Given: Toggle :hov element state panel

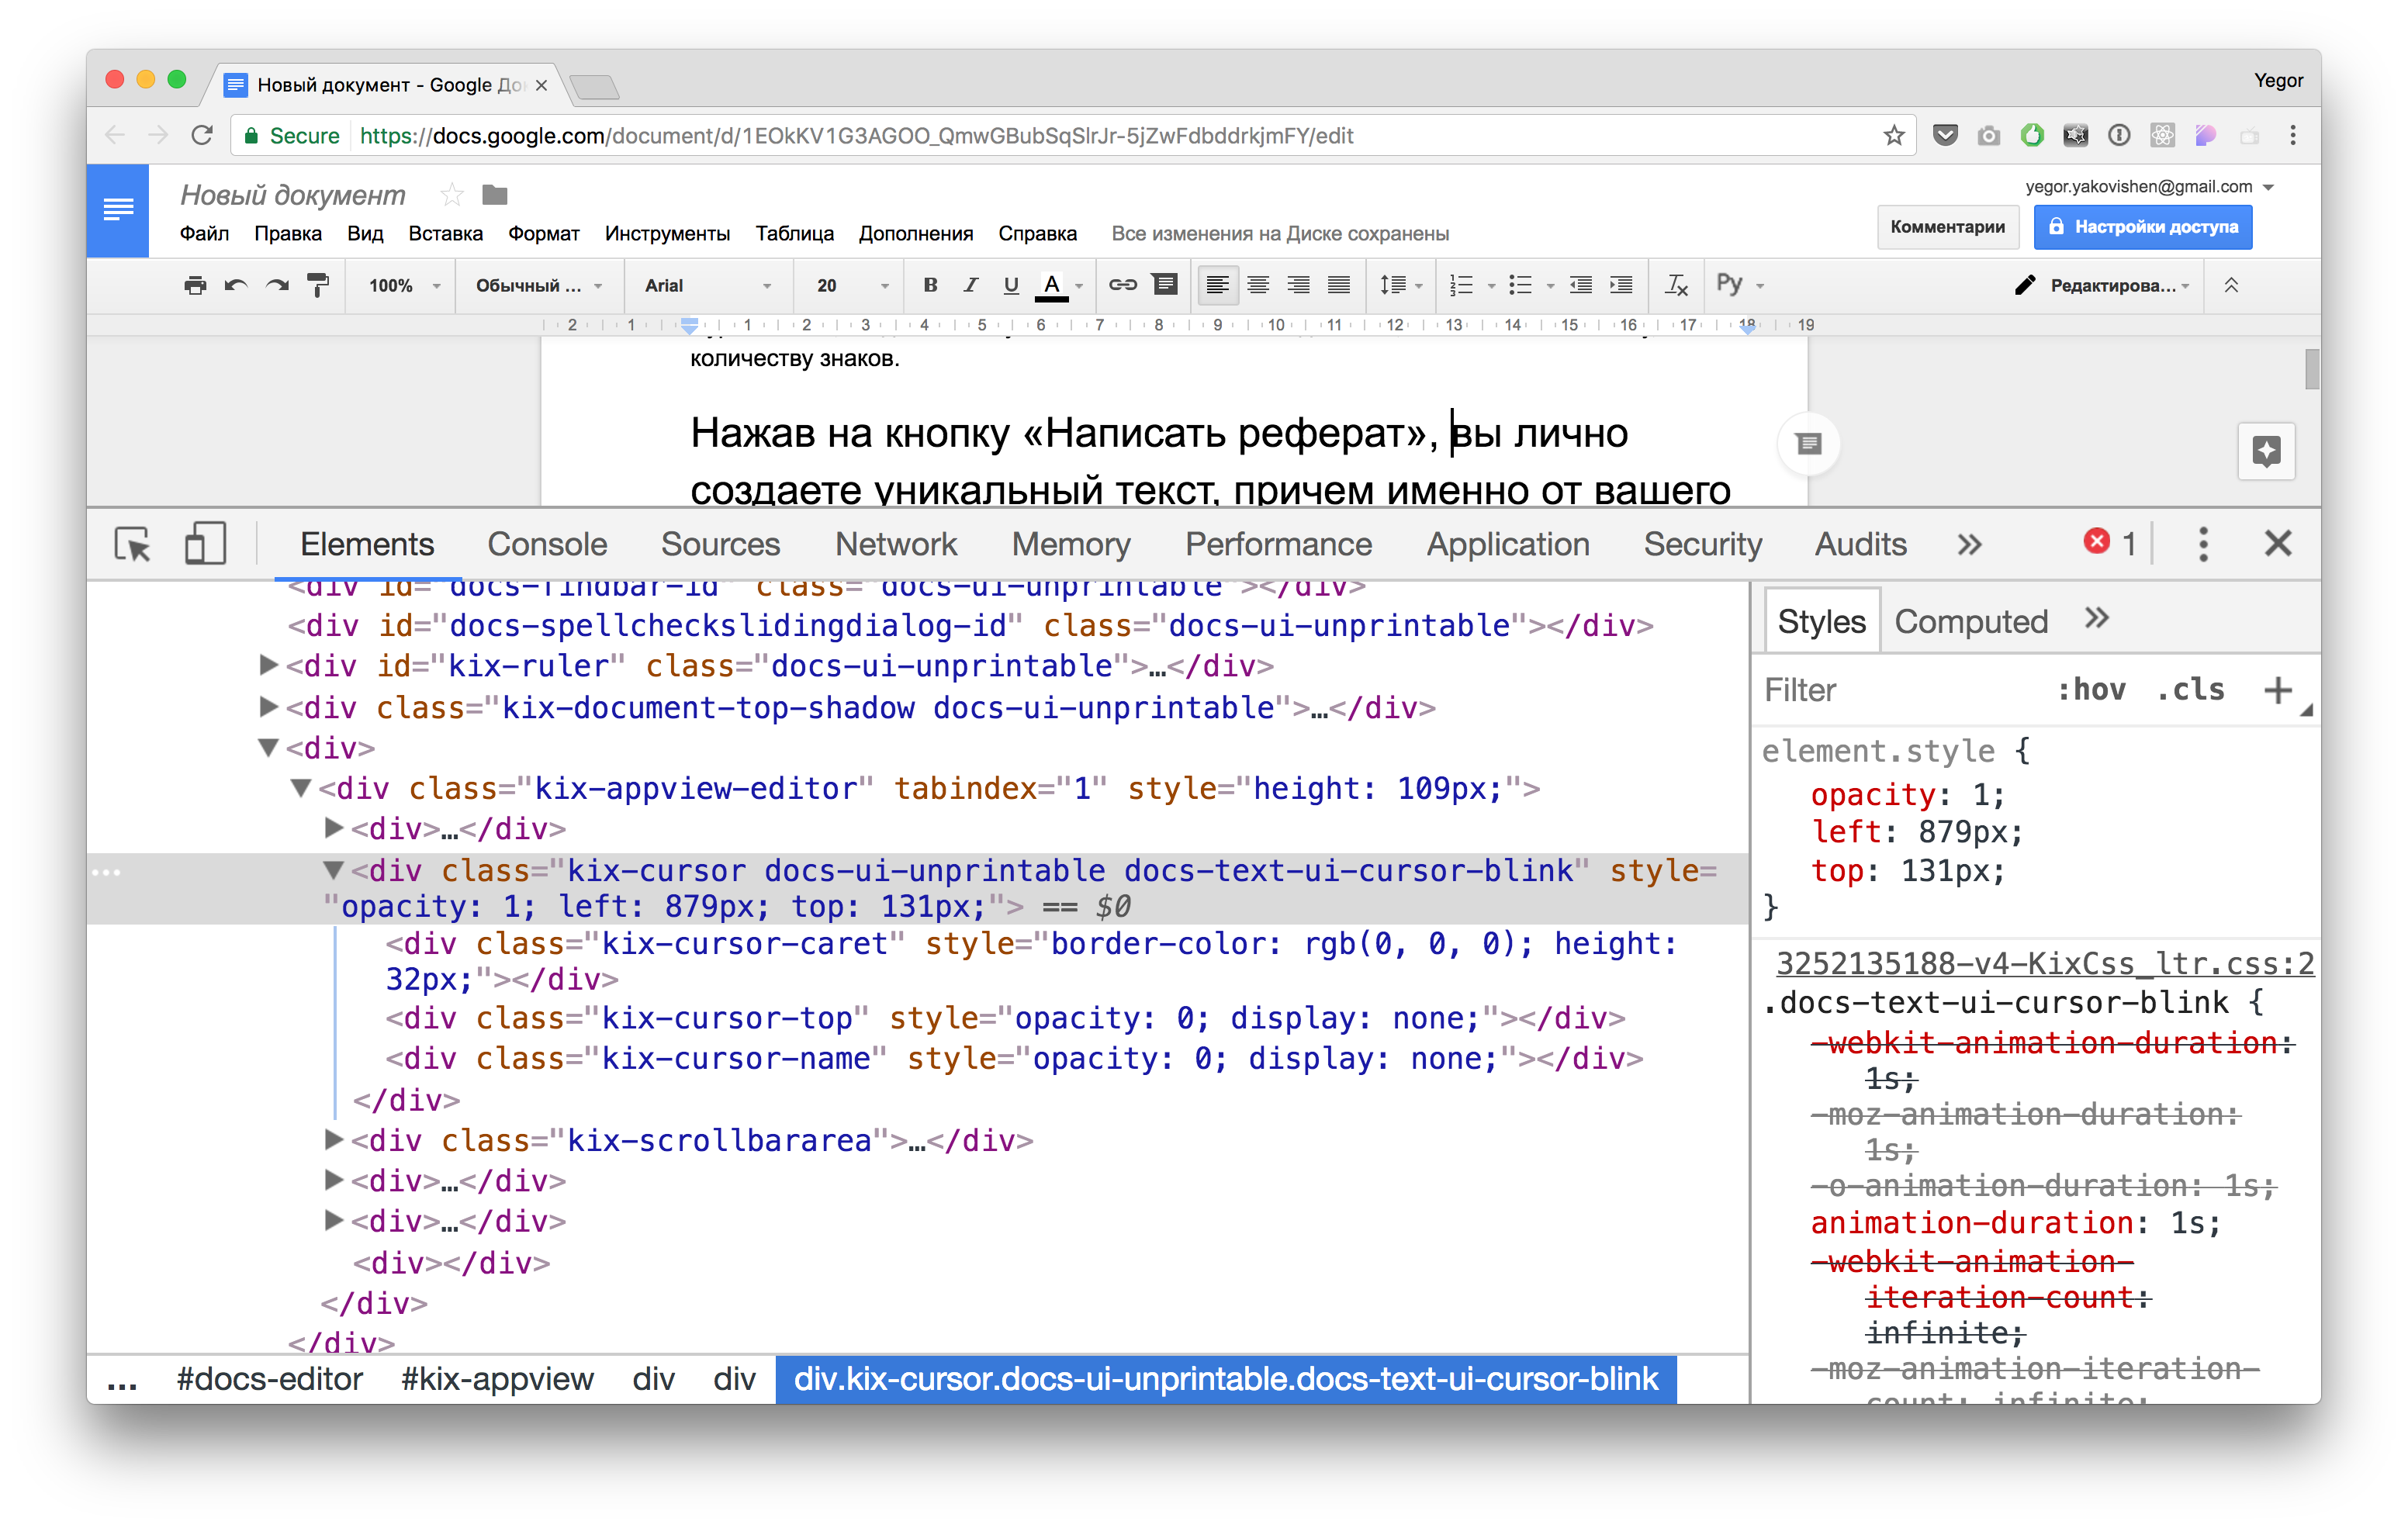Looking at the screenshot, I should [x=2091, y=690].
